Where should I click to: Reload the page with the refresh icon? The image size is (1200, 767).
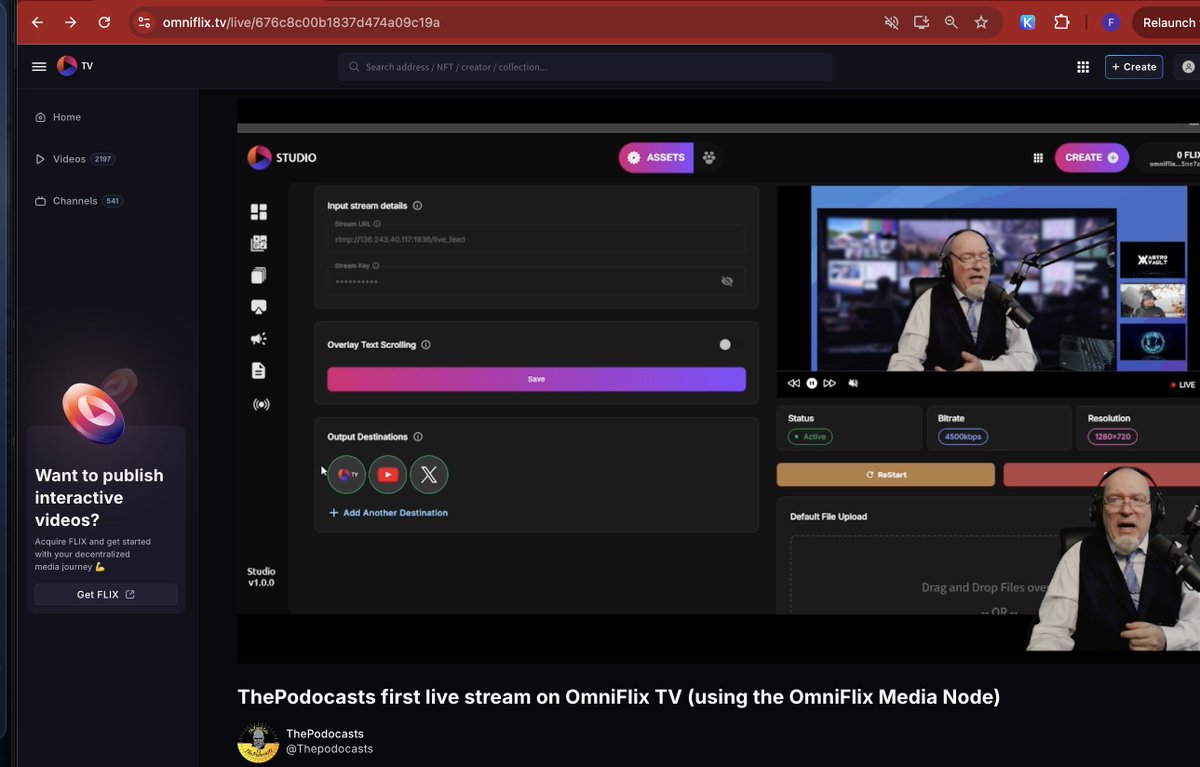(x=104, y=22)
